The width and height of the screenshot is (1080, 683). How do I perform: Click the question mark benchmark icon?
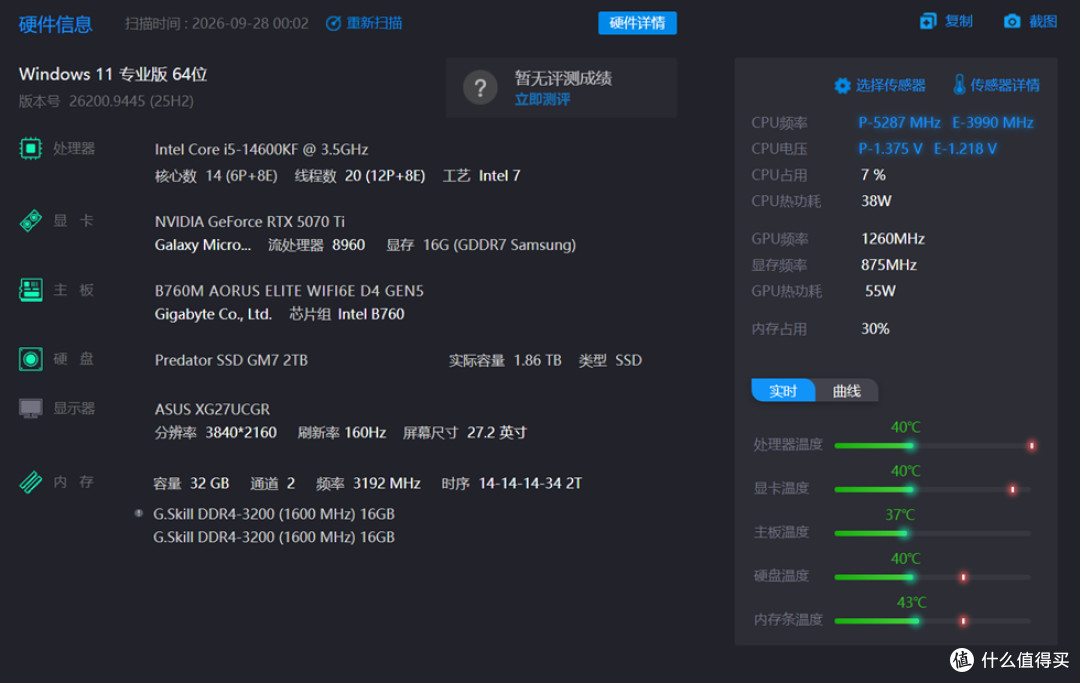tap(480, 87)
